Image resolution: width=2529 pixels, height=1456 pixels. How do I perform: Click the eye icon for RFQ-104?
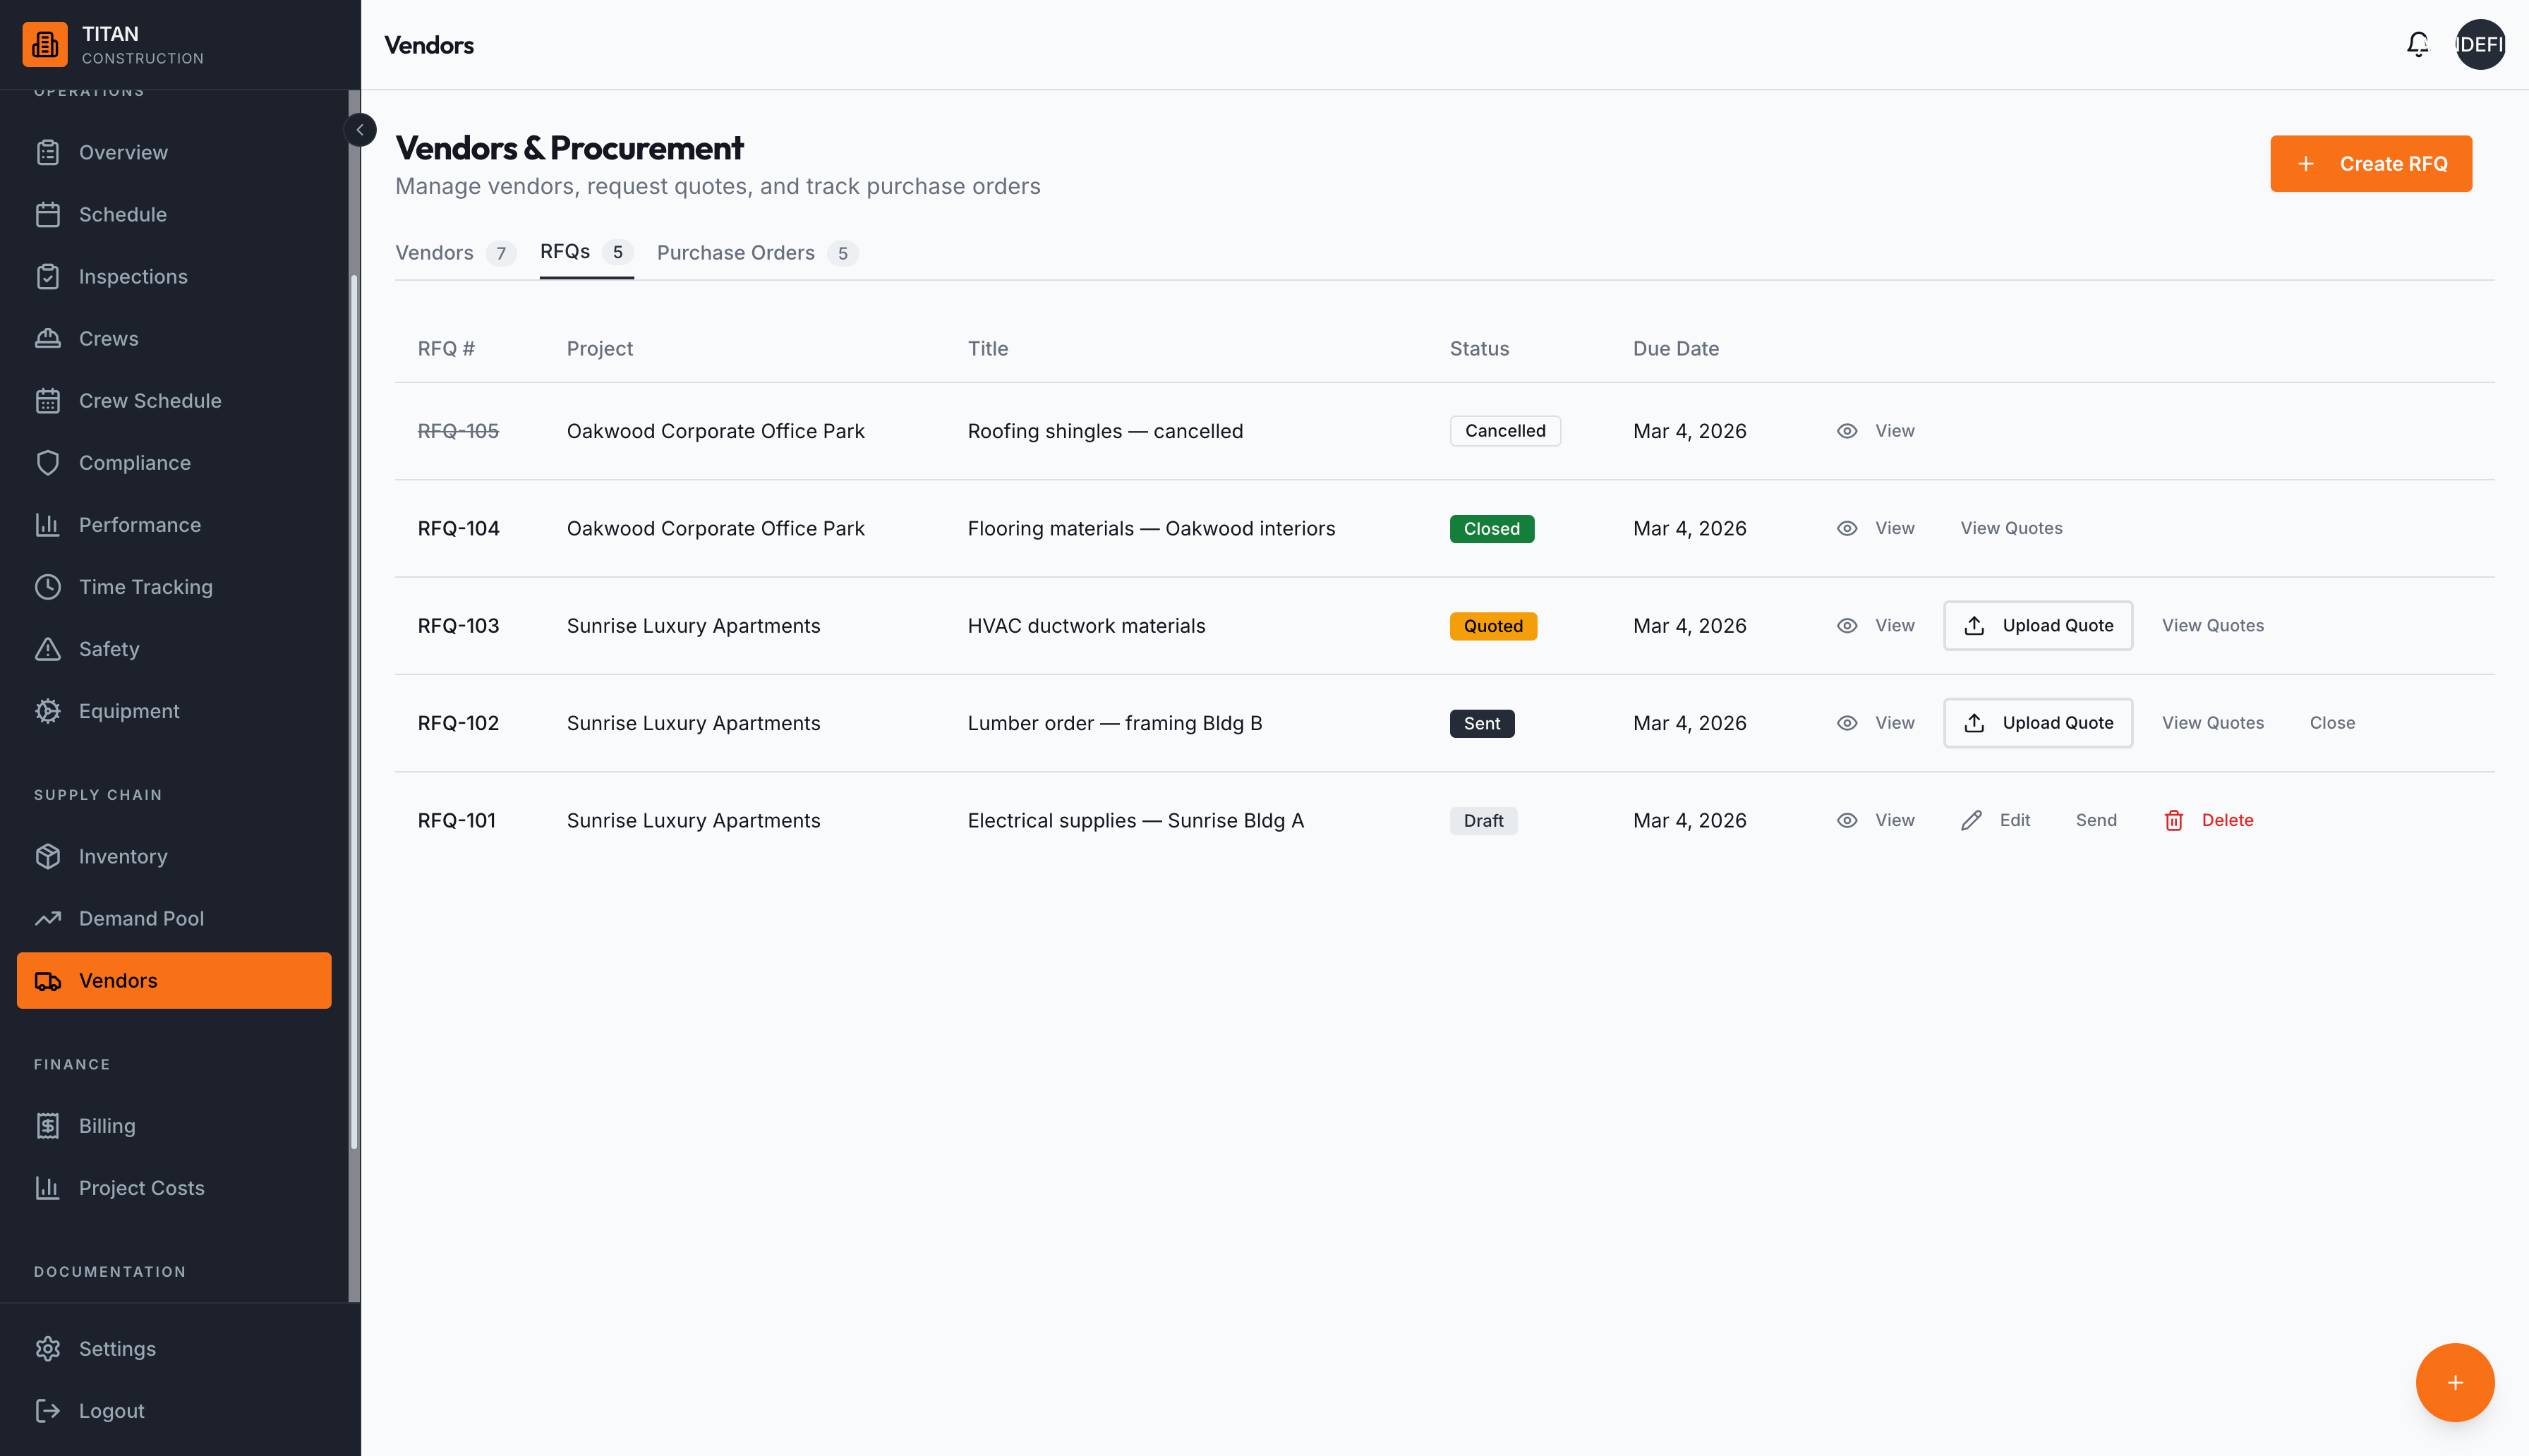point(1847,528)
